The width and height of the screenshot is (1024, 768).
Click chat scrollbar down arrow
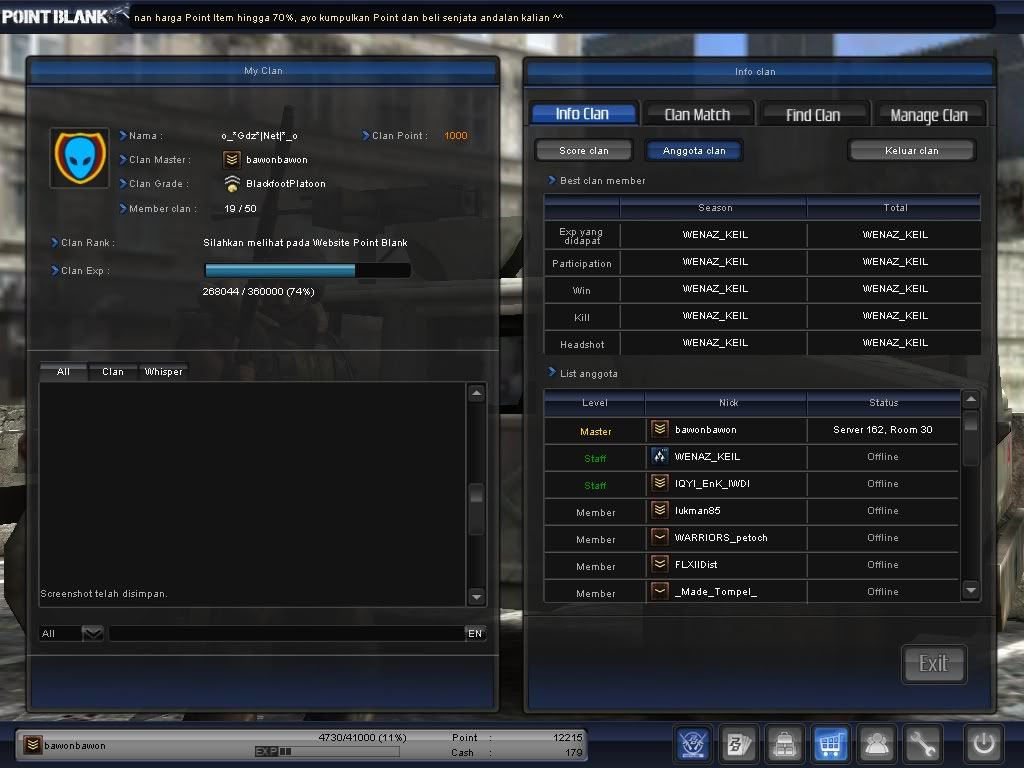tap(477, 596)
